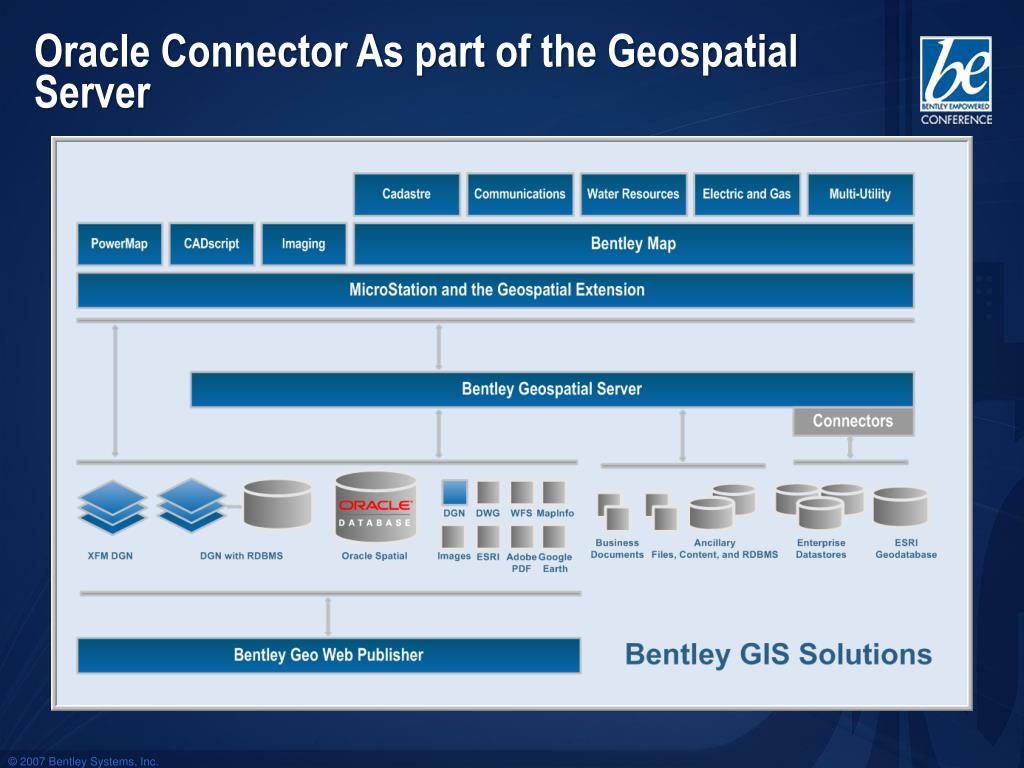This screenshot has width=1024, height=768.
Task: Click the DGN with RDBMS layer stack icon
Action: click(x=191, y=505)
